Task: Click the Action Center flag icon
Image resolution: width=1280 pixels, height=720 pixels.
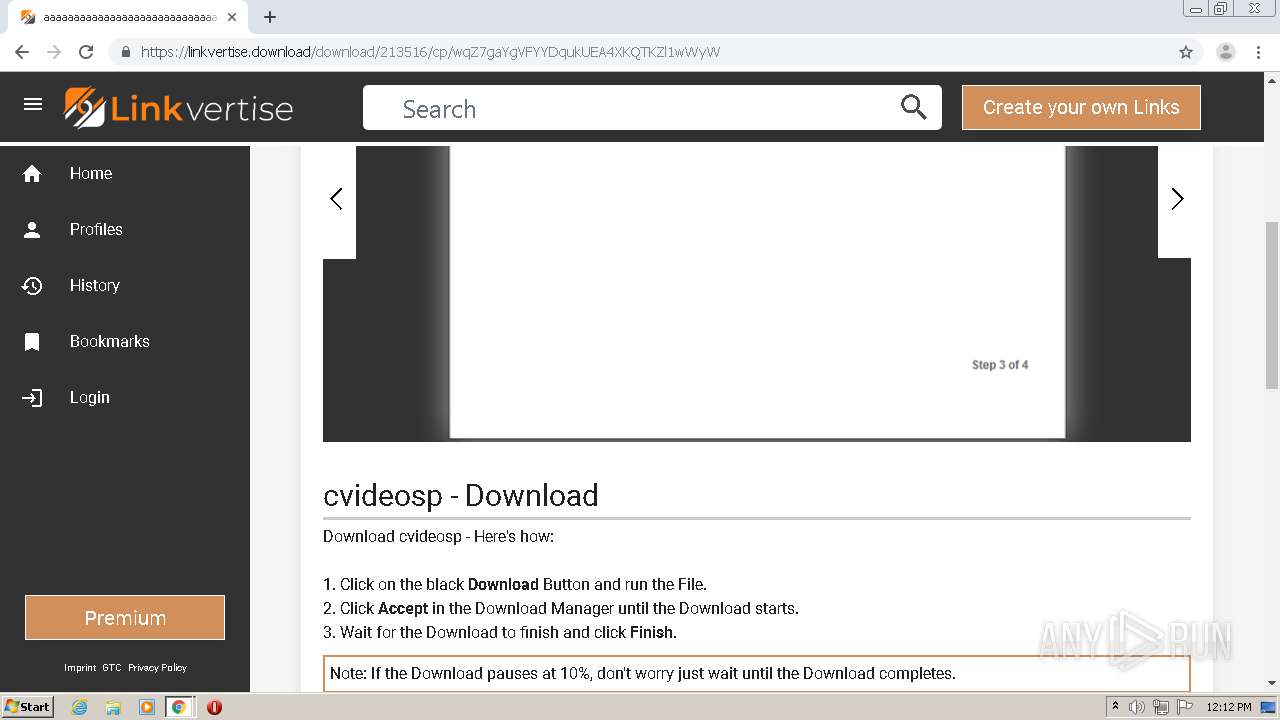Action: [1185, 707]
